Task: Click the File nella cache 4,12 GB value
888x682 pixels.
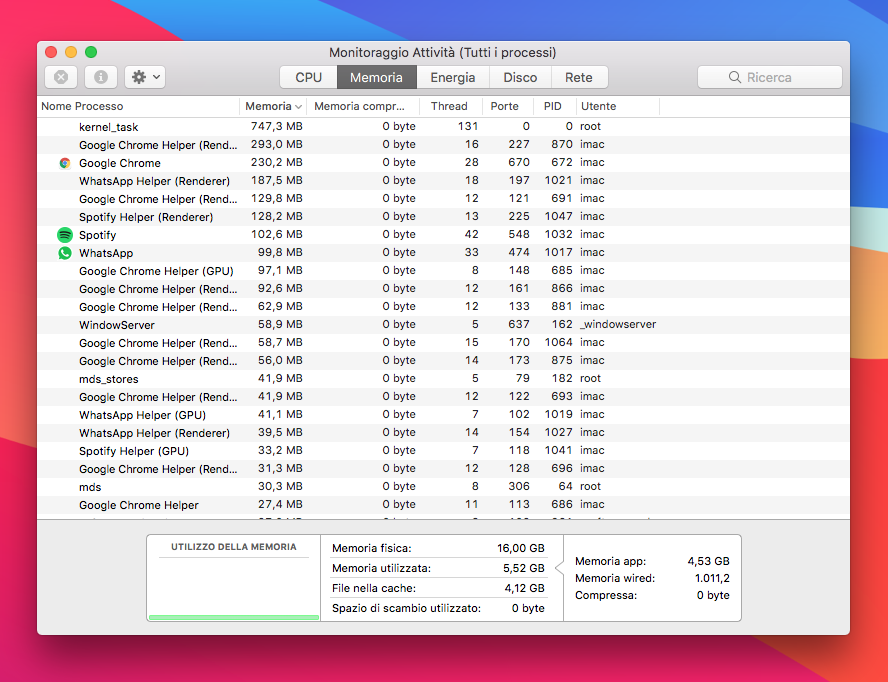Action: tap(524, 589)
